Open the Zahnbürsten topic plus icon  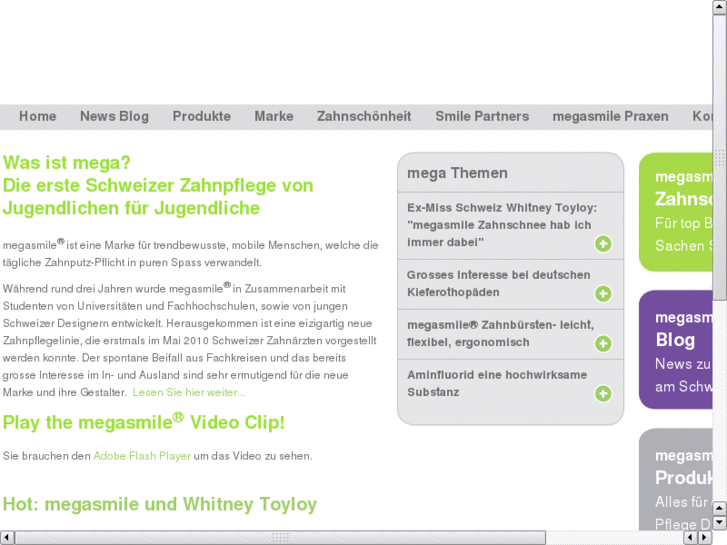click(x=603, y=344)
